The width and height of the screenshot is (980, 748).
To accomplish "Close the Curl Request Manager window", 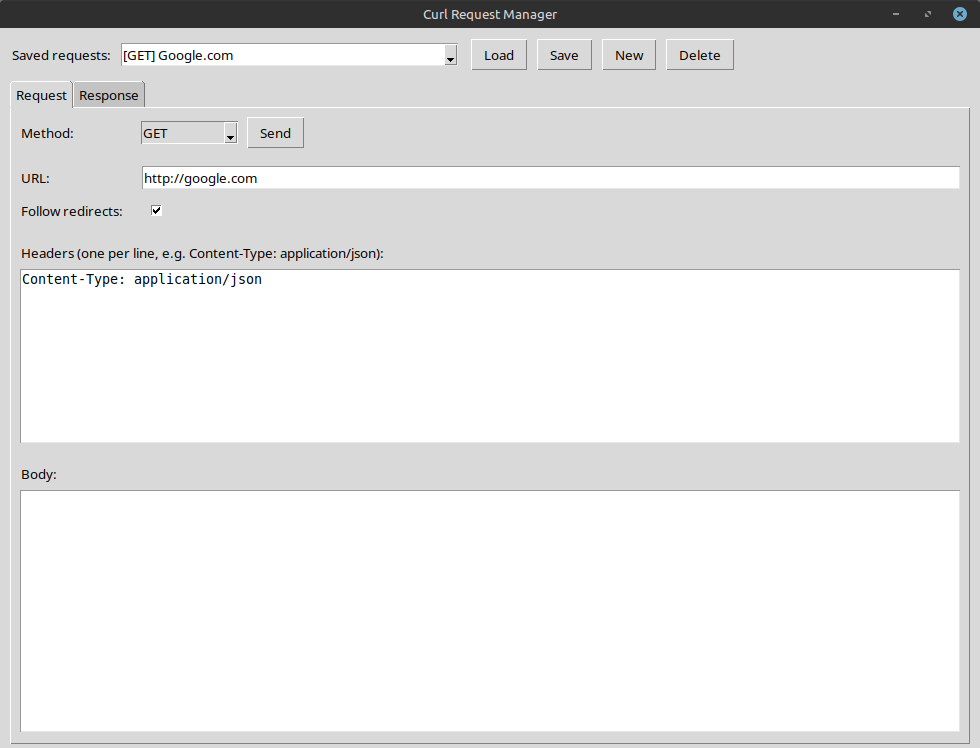I will (x=959, y=14).
